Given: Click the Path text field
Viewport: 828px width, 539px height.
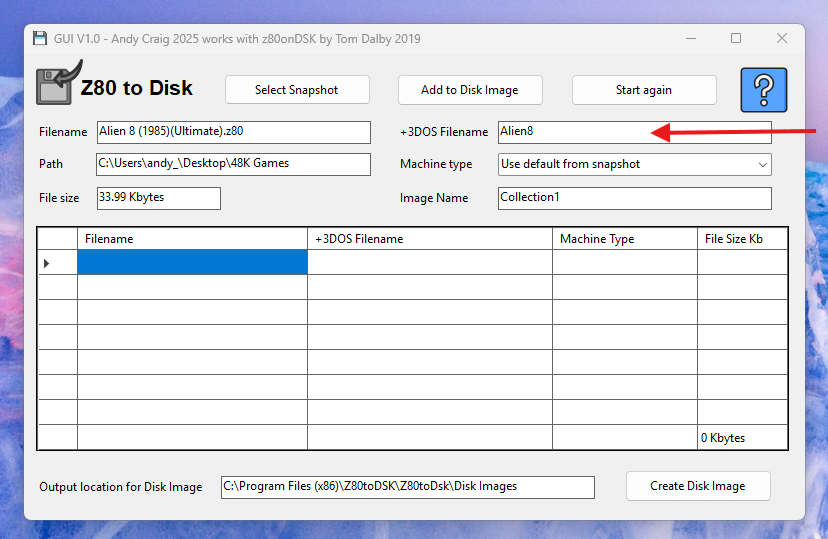Looking at the screenshot, I should 233,164.
